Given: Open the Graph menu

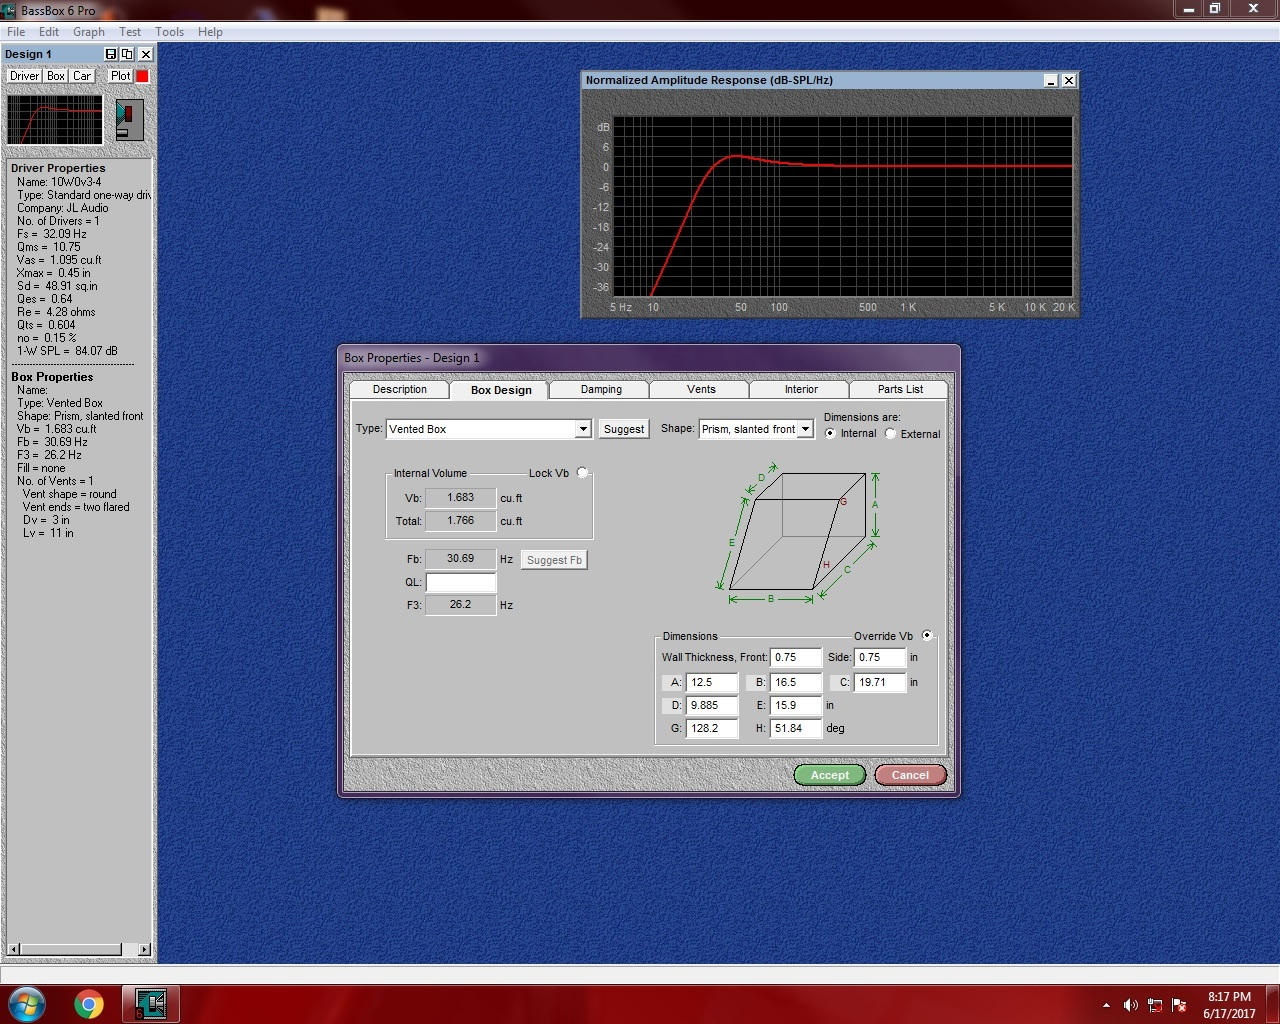Looking at the screenshot, I should pyautogui.click(x=89, y=32).
